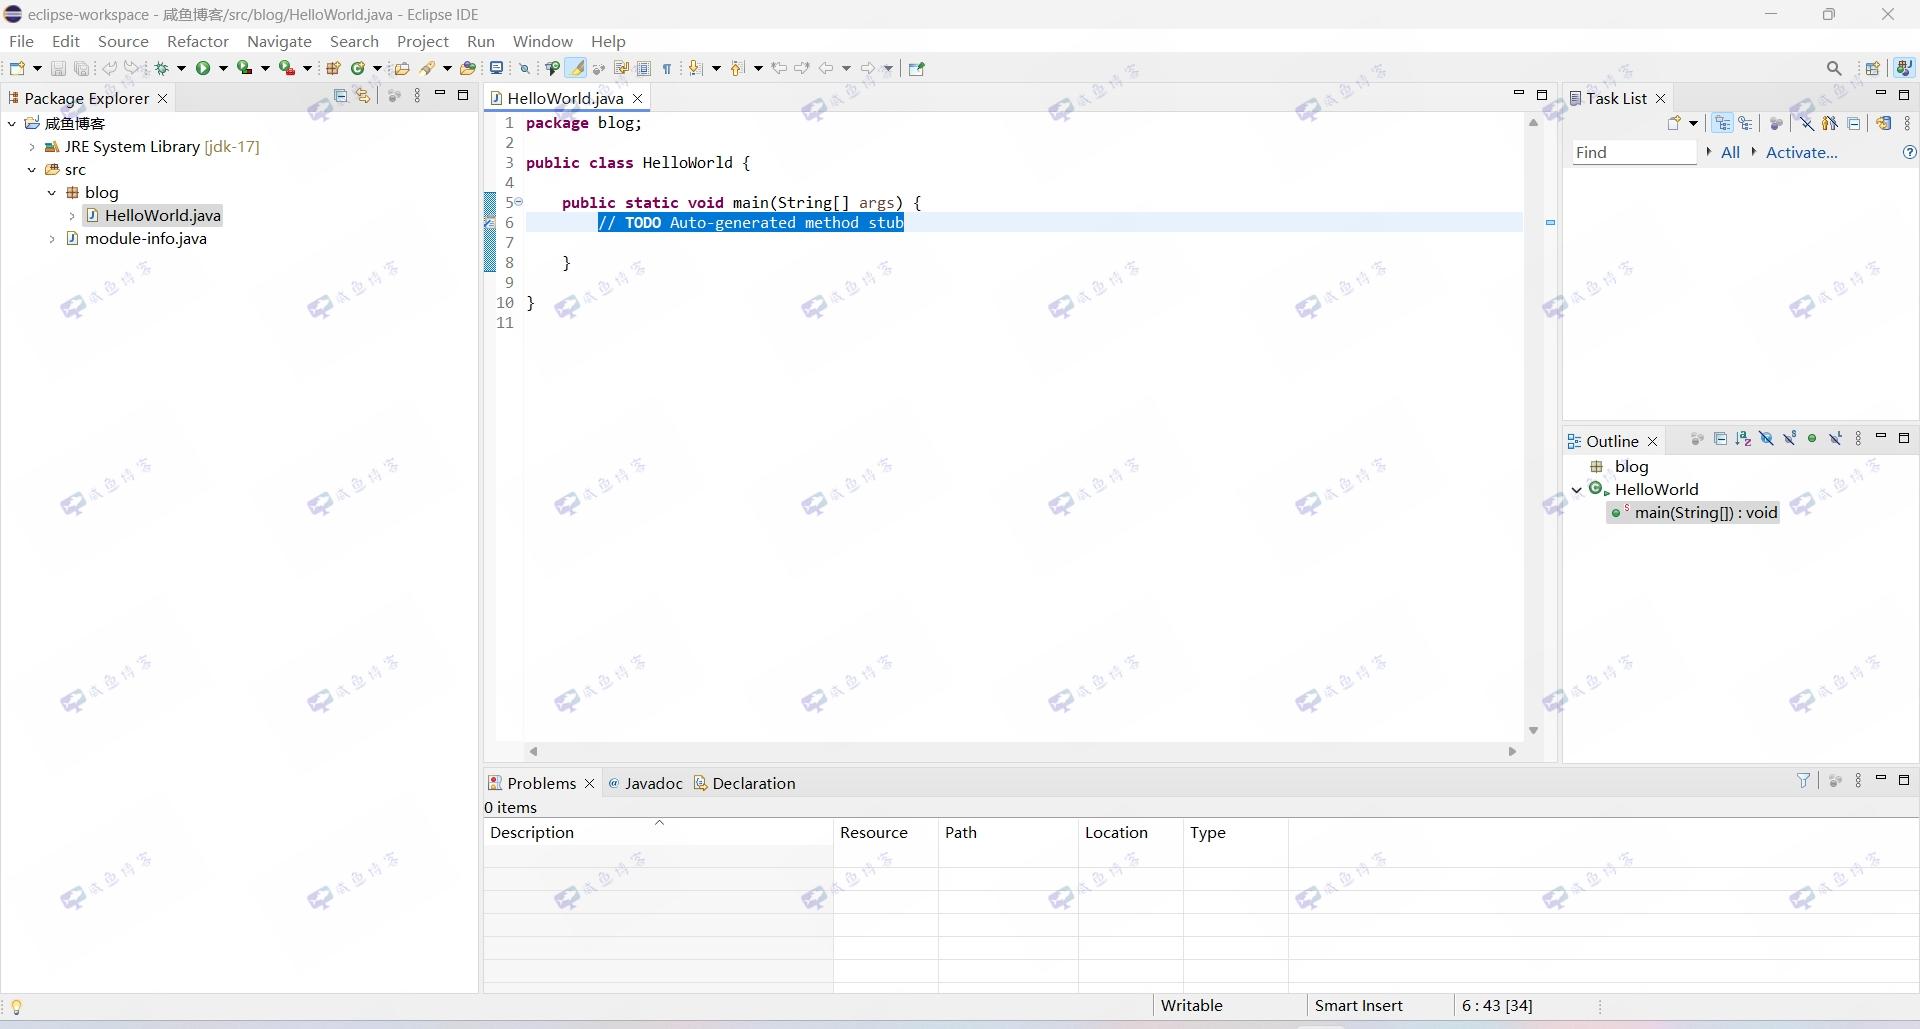Viewport: 1920px width, 1029px height.
Task: Click the Activate... link in Task List
Action: pyautogui.click(x=1801, y=152)
